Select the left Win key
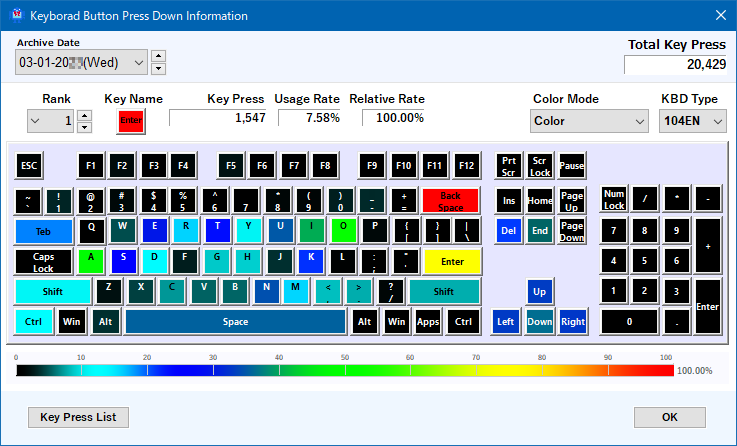 71,322
